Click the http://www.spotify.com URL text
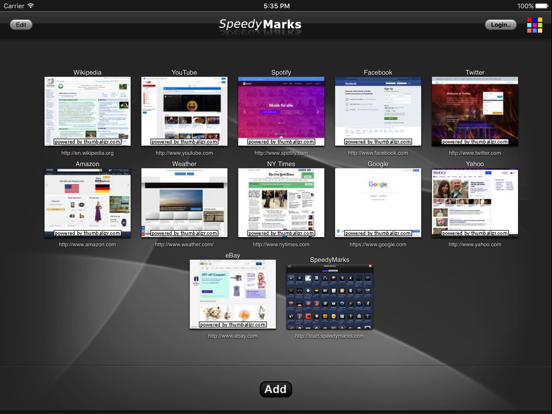The height and width of the screenshot is (414, 552). click(x=281, y=153)
